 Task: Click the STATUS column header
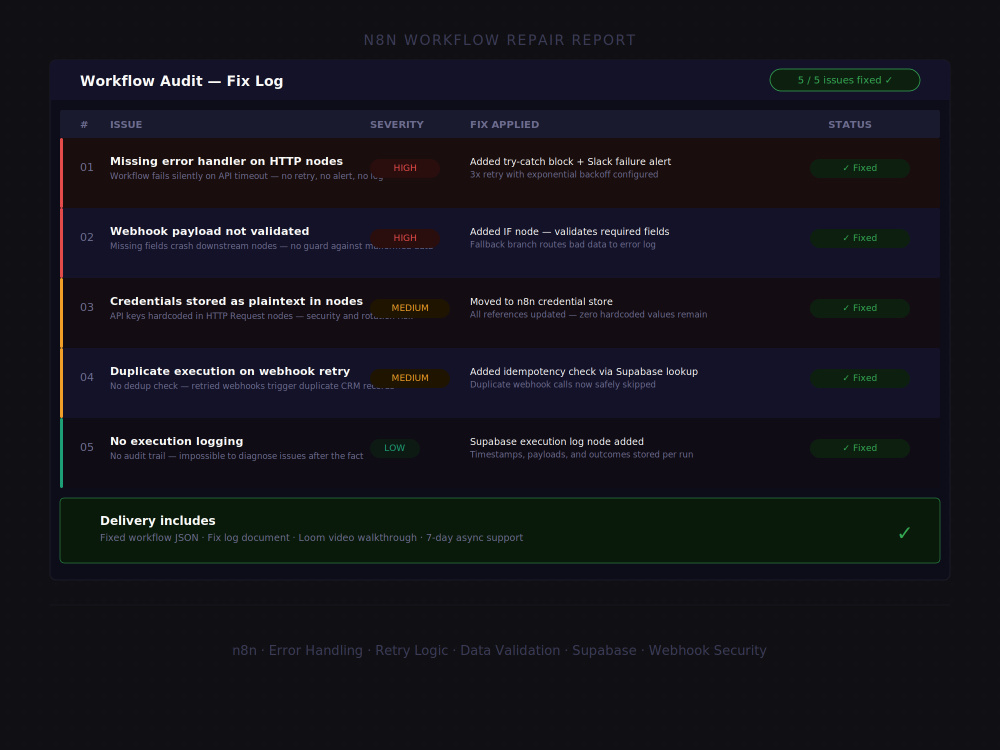point(849,124)
